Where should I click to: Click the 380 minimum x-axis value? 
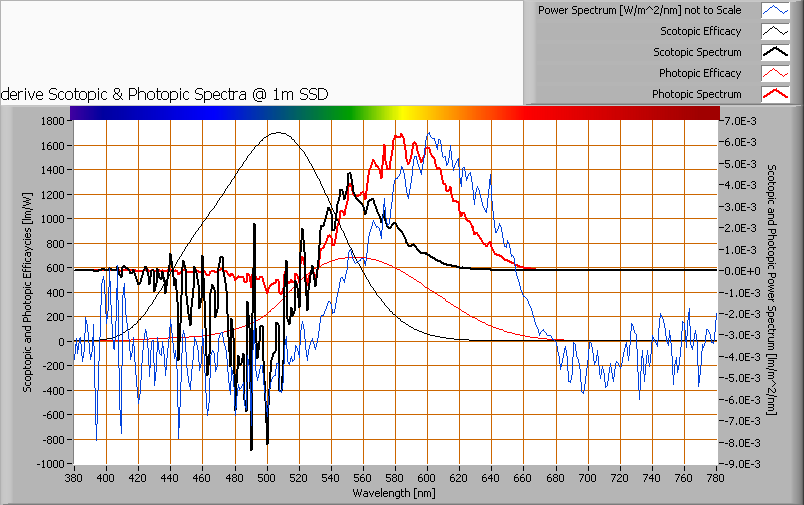point(74,478)
